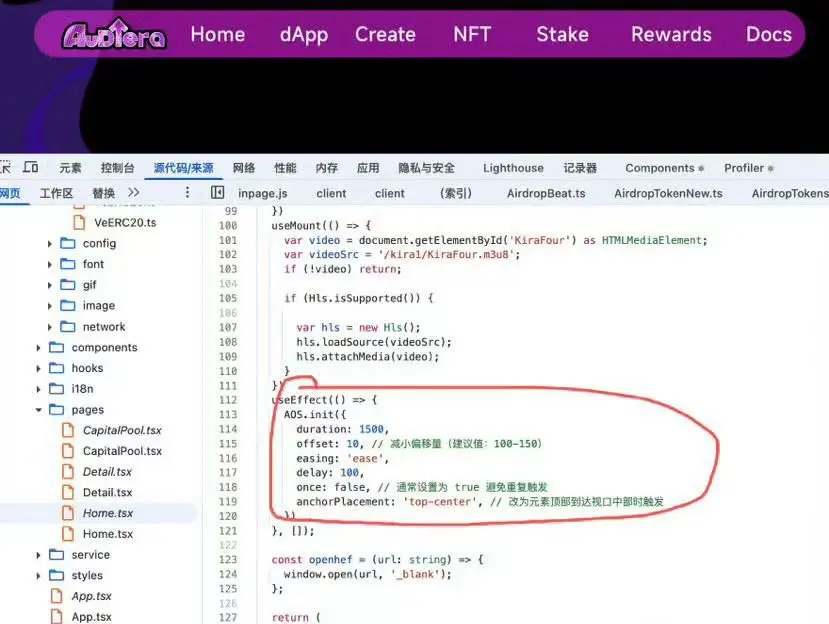The height and width of the screenshot is (624, 829).
Task: Set breakpoint on line number 100
Action: (228, 225)
